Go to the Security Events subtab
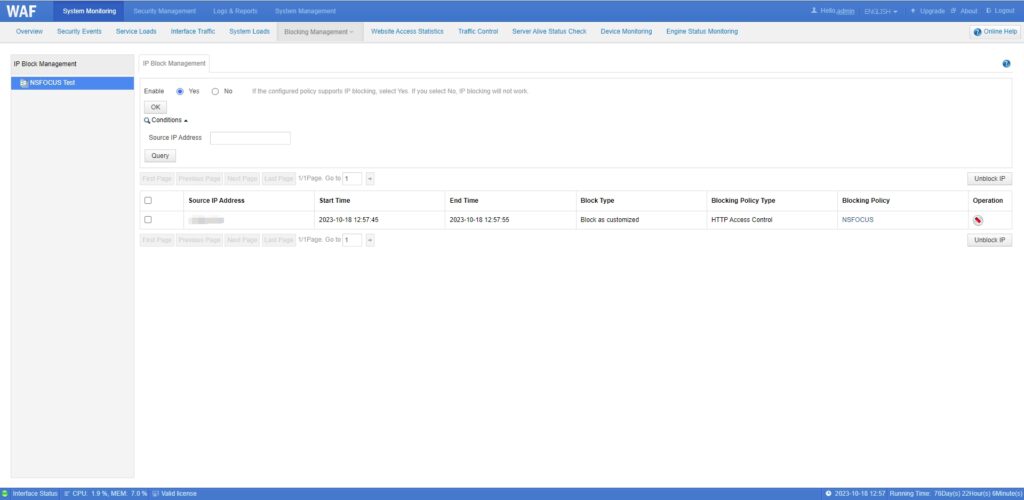This screenshot has height=500, width=1024. 79,31
